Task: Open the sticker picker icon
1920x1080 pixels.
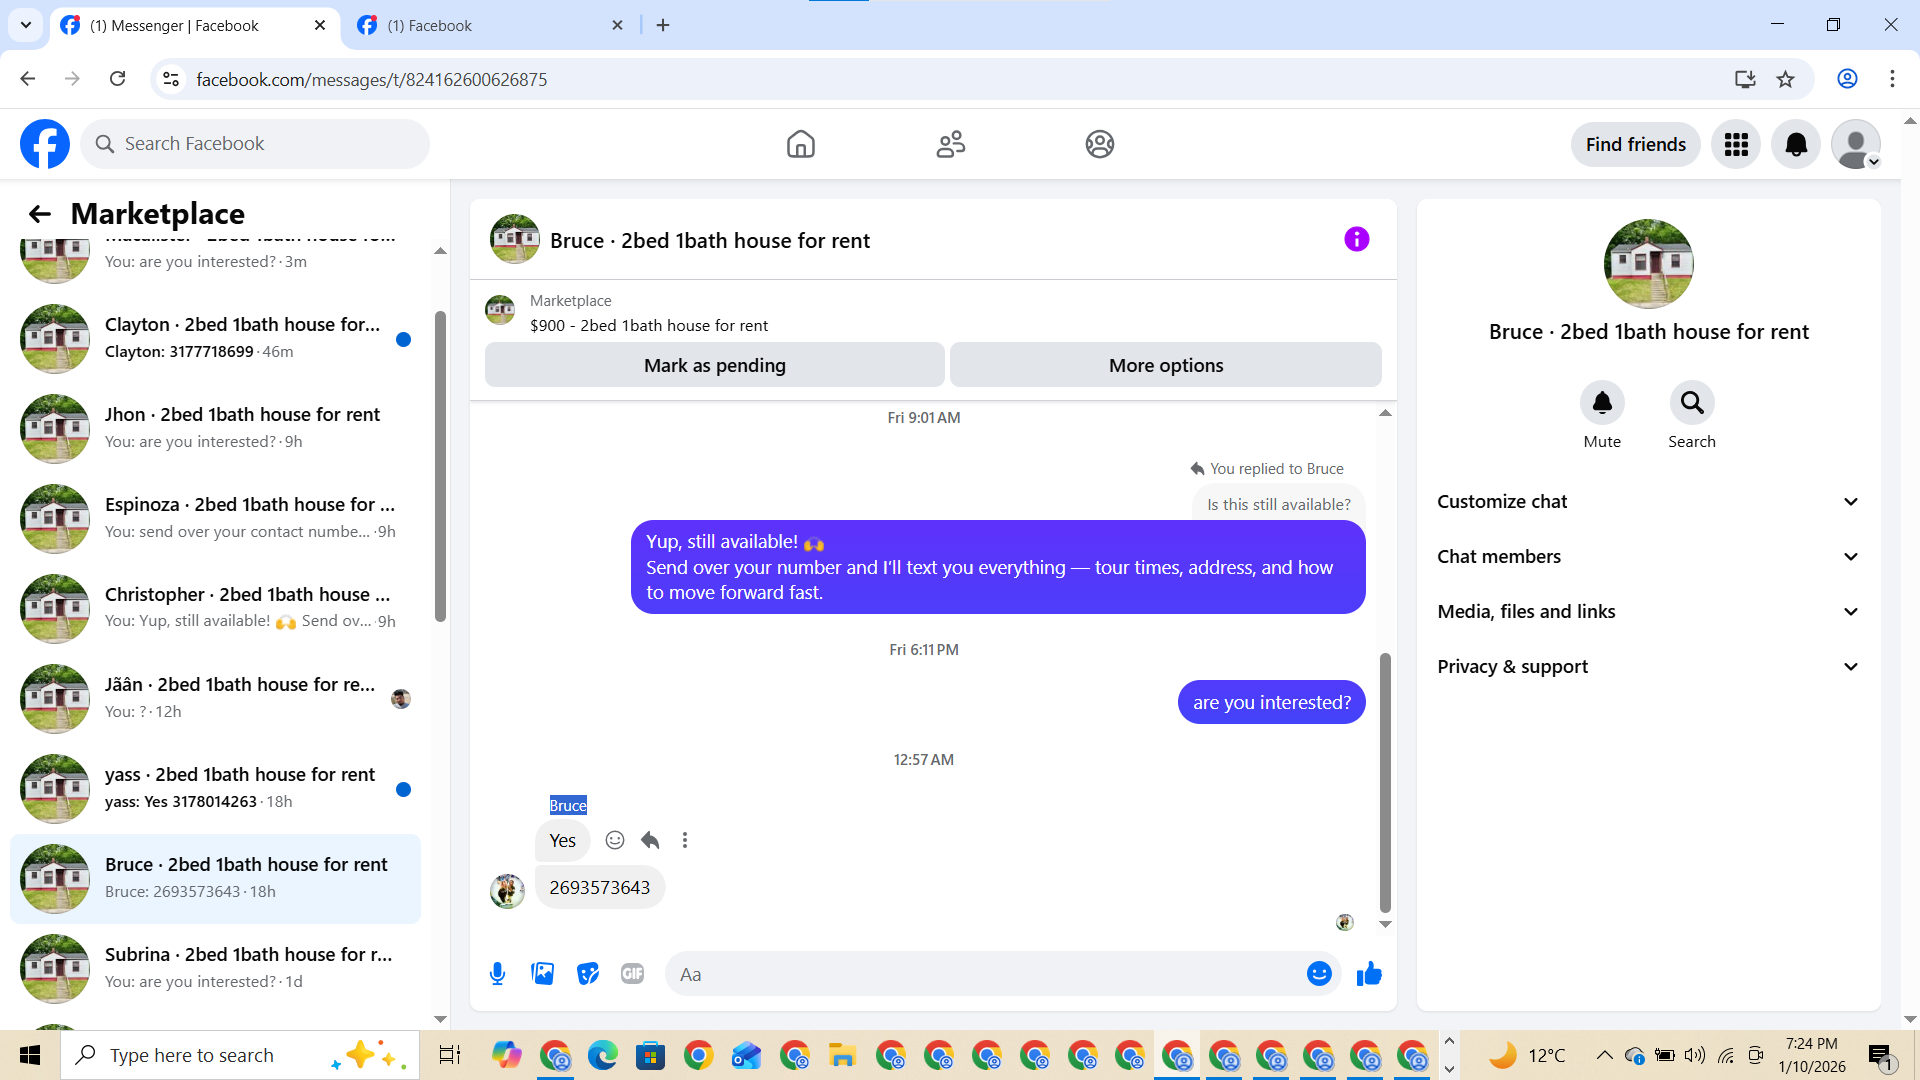Action: pyautogui.click(x=588, y=974)
